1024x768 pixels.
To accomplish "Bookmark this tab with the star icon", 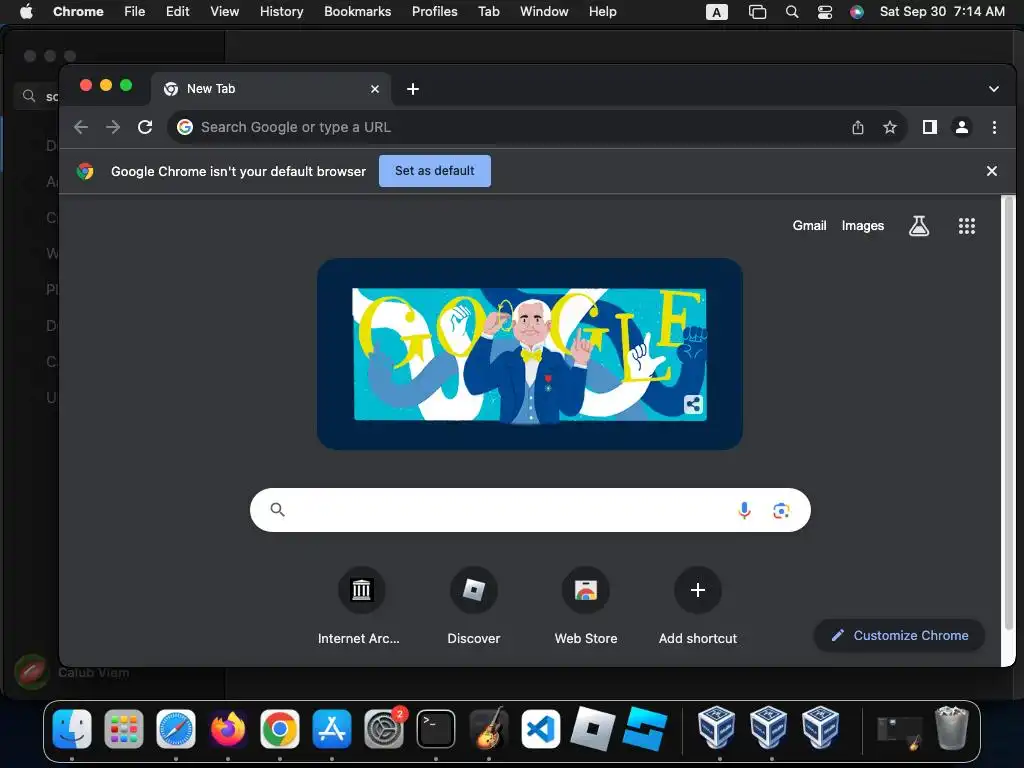I will click(889, 127).
